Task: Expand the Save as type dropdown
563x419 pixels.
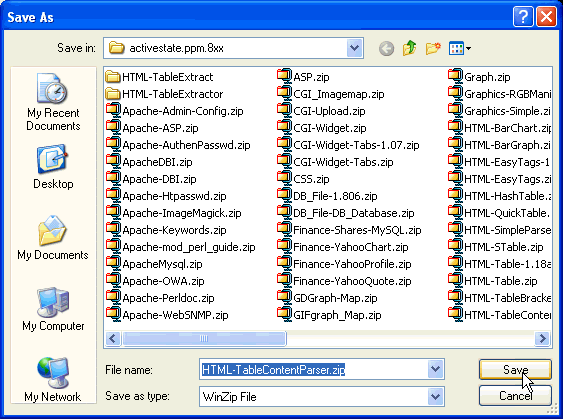Action: (435, 396)
